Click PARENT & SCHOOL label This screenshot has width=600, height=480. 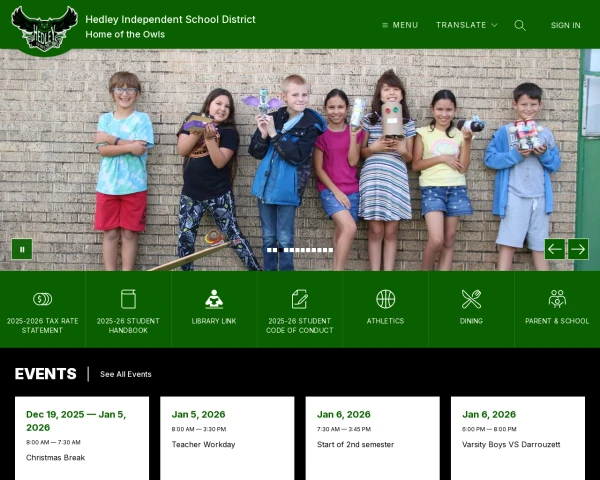pyautogui.click(x=557, y=321)
